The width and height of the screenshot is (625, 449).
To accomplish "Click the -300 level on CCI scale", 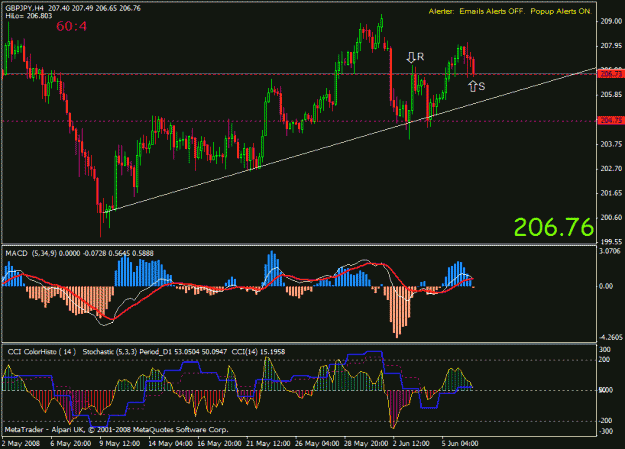I will click(604, 431).
